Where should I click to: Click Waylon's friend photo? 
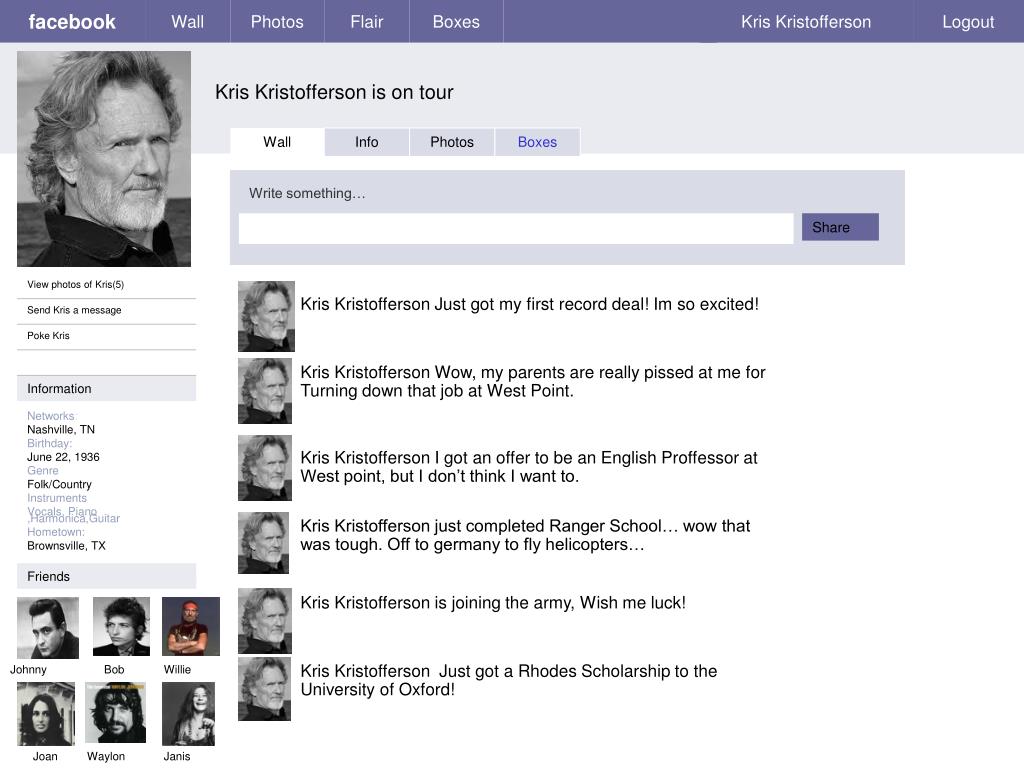116,712
